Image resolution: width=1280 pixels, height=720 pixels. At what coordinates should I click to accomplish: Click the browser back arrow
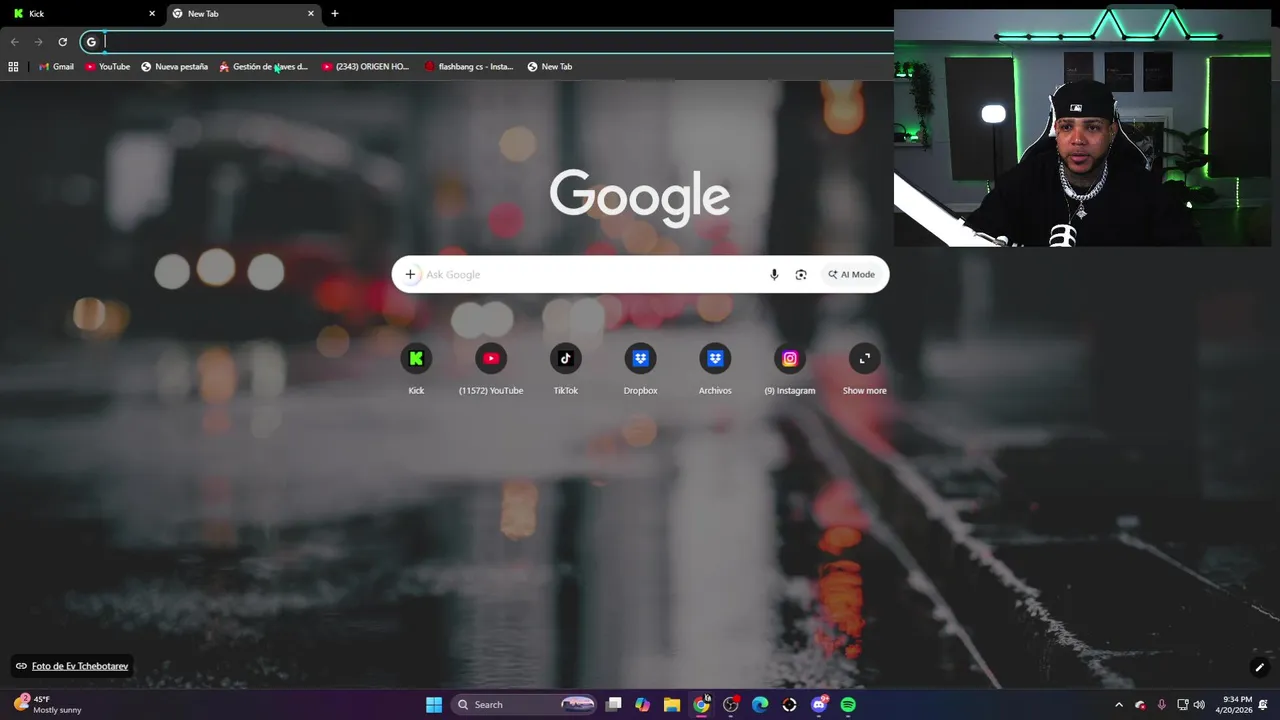(x=14, y=42)
